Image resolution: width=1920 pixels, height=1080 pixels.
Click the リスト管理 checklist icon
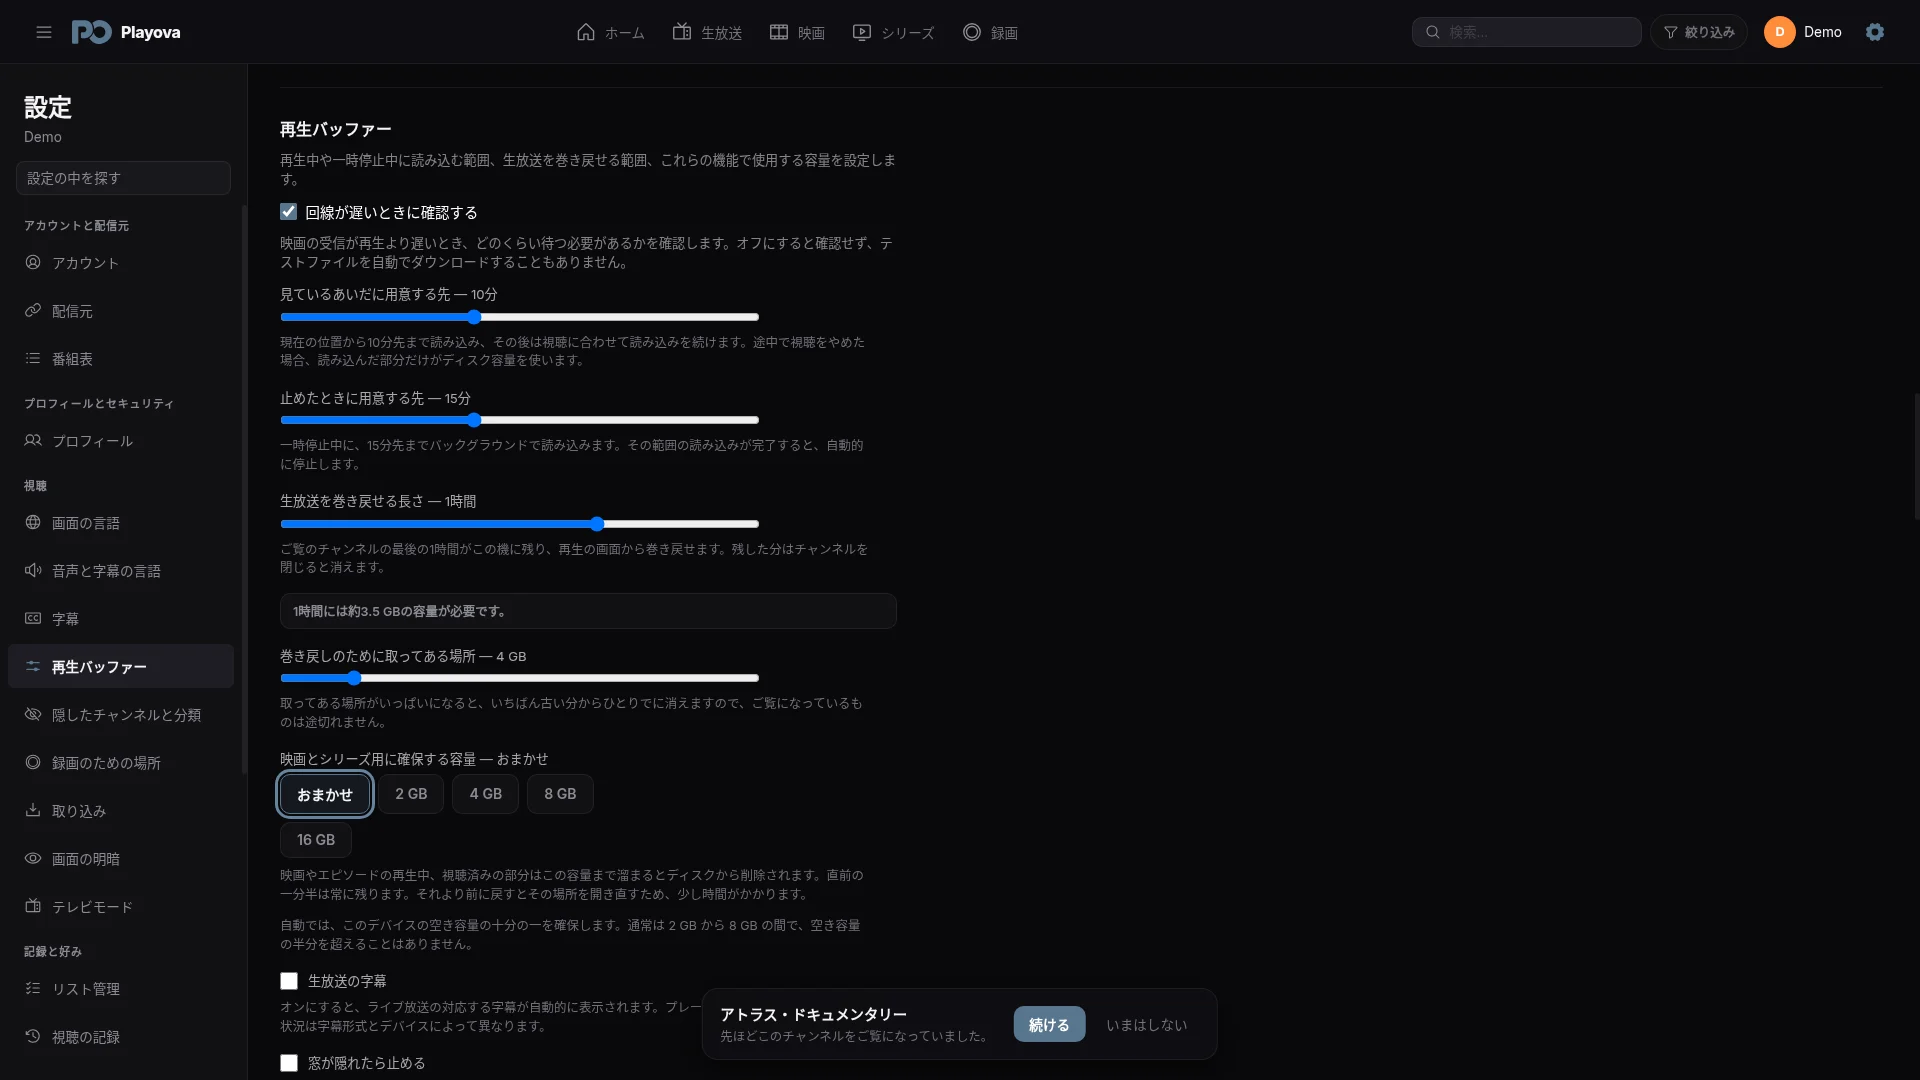click(x=33, y=988)
